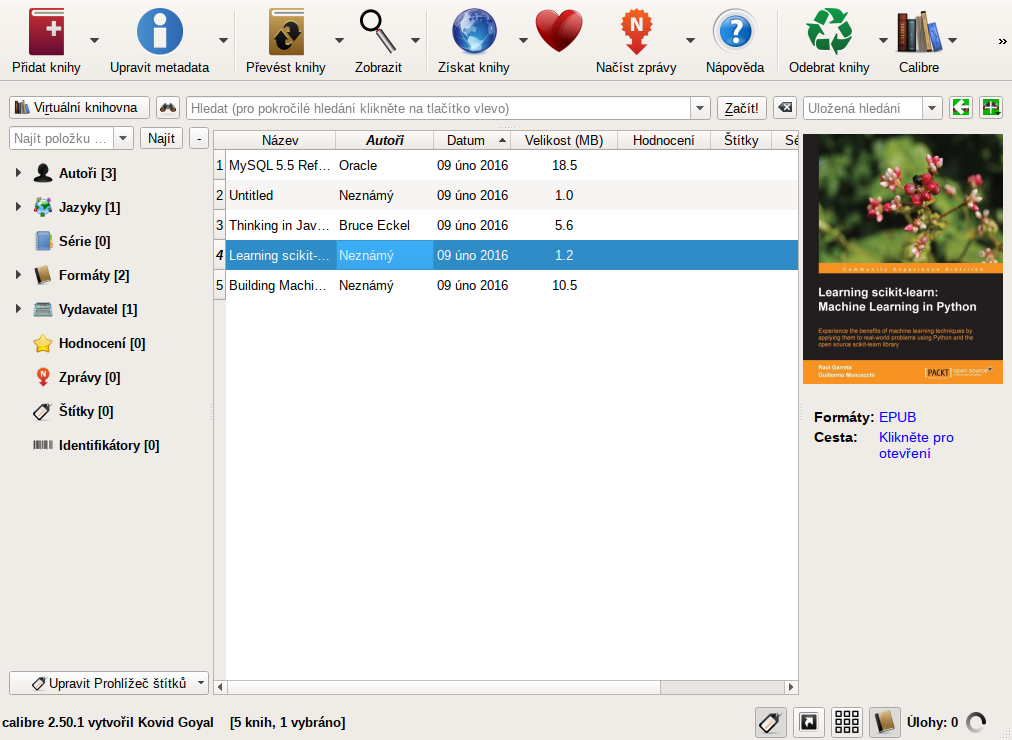Open the EPUB format link
Screen dimensions: 1012x740
(x=897, y=417)
